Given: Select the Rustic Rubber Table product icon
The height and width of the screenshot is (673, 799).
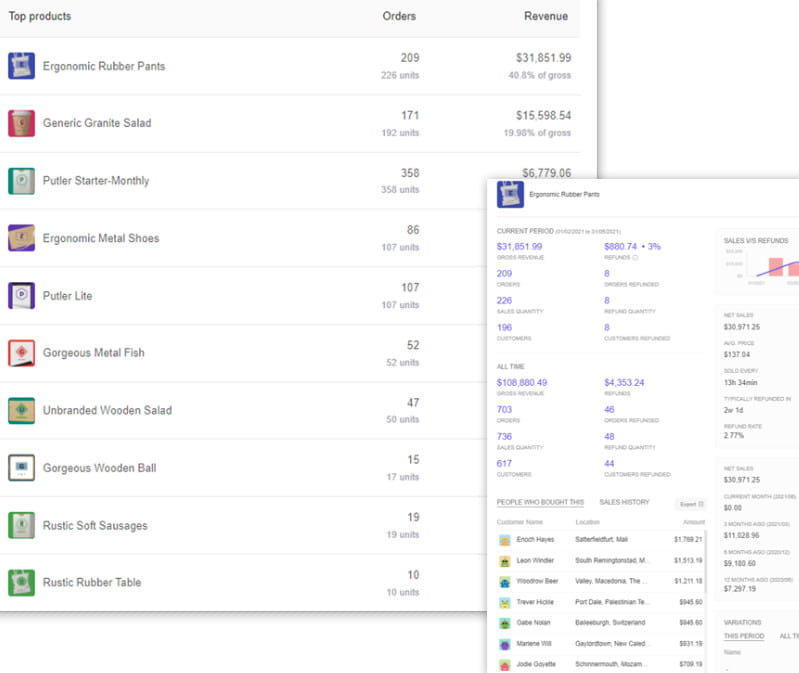Looking at the screenshot, I should (x=21, y=582).
